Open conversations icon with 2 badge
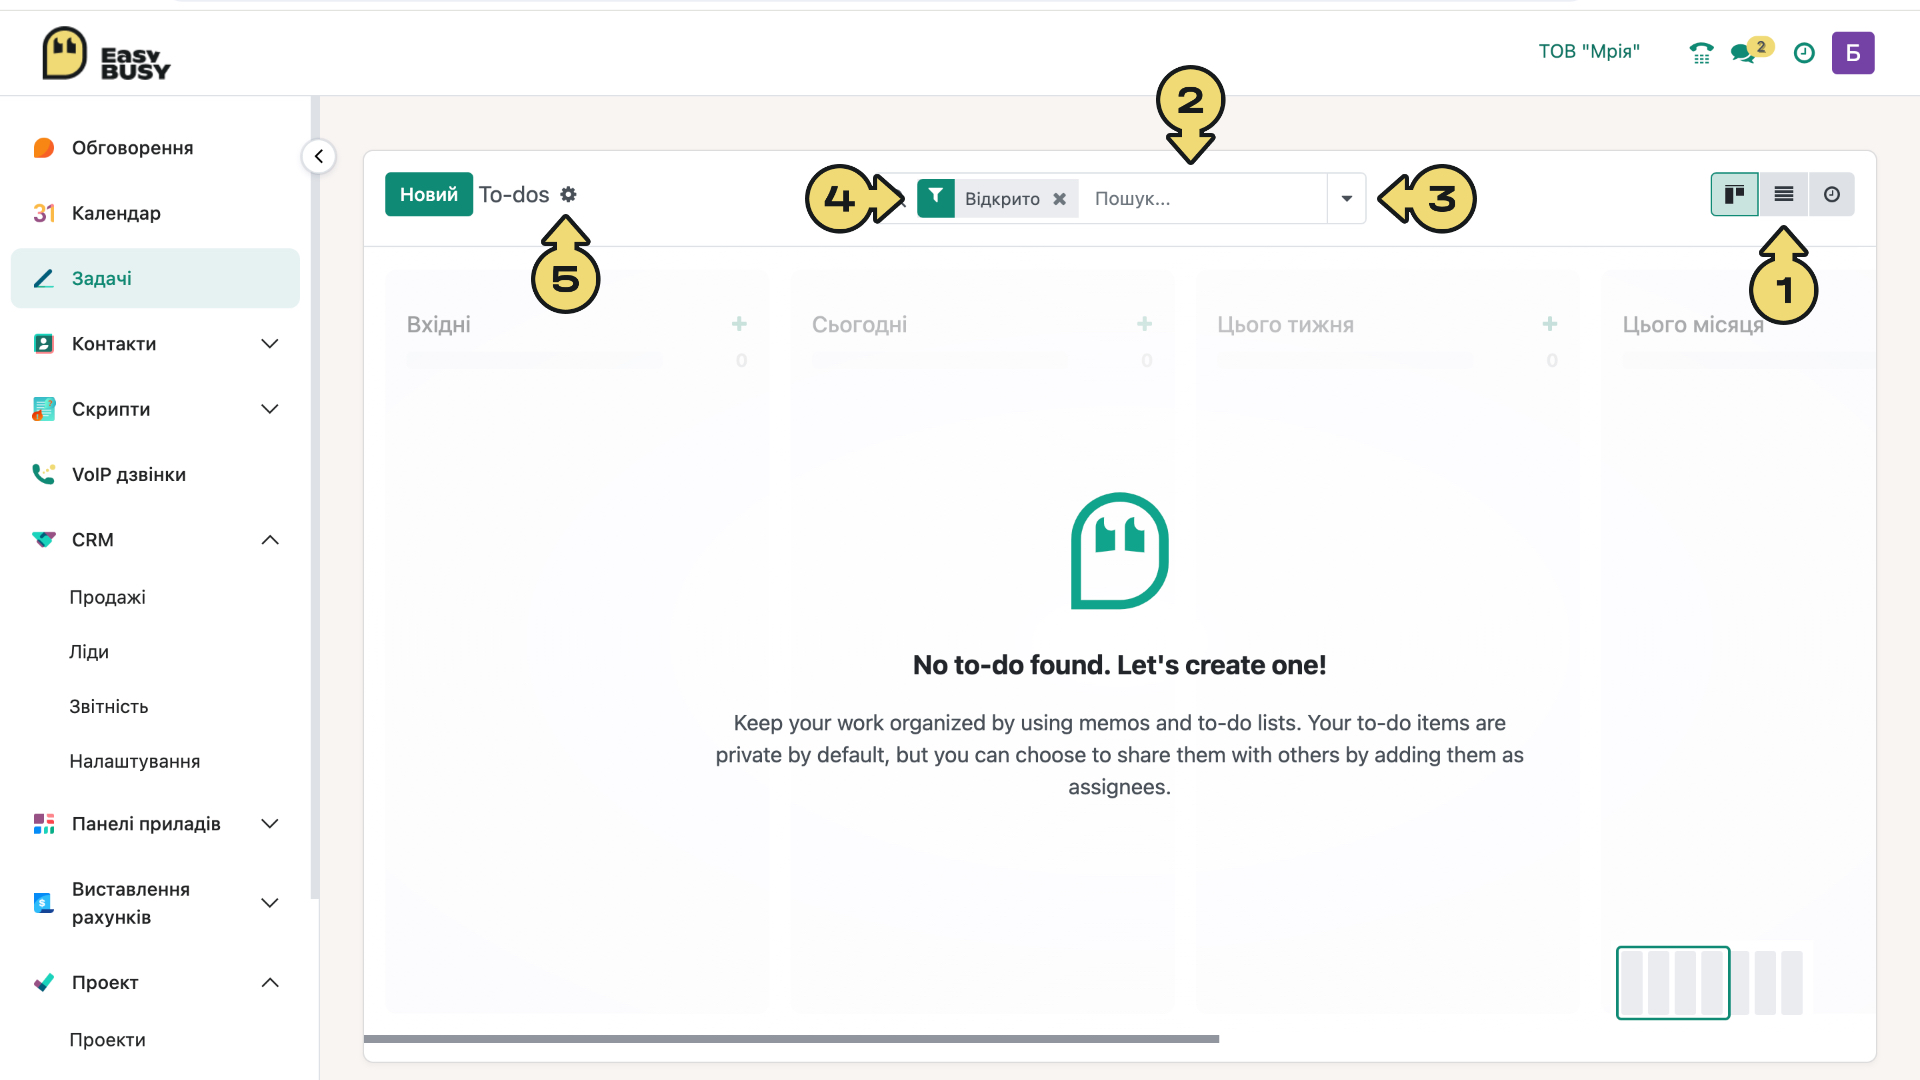Screen dimensions: 1920x1080 point(1751,51)
